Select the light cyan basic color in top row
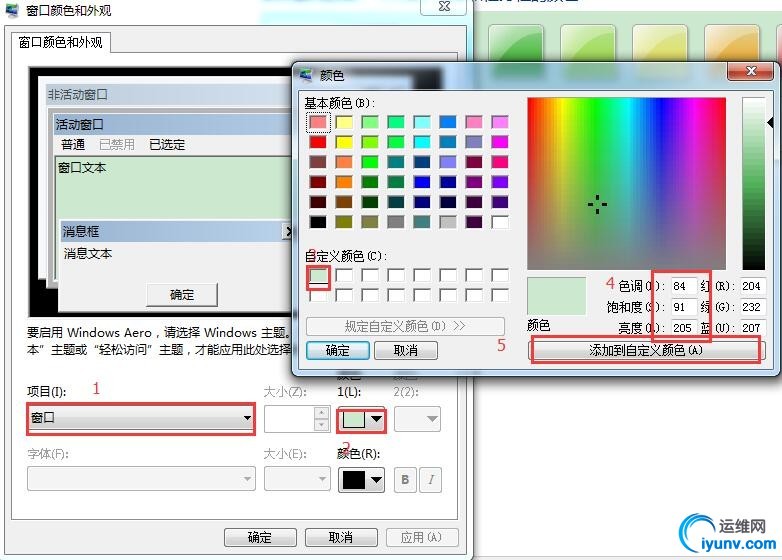 (422, 122)
